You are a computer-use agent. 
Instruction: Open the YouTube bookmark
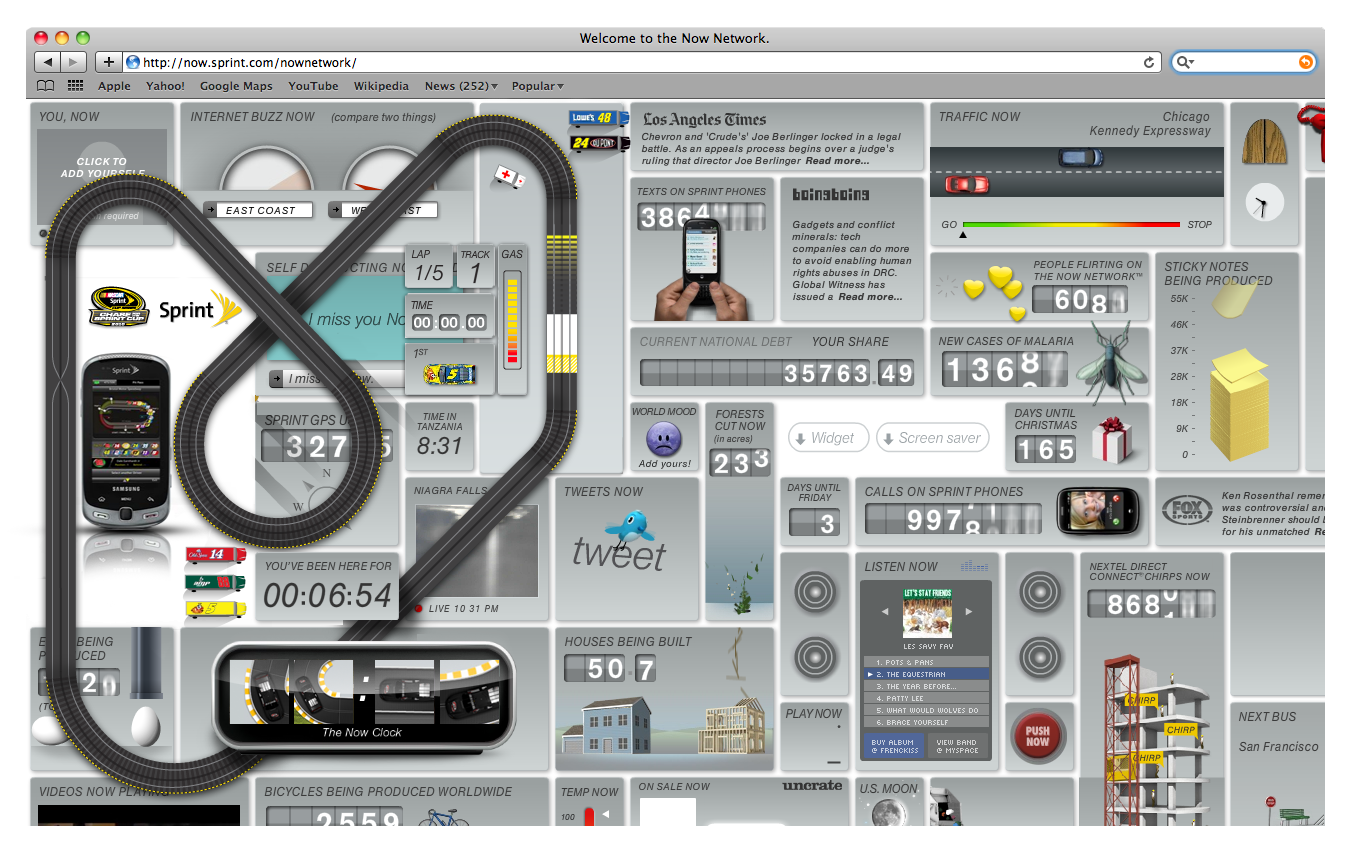(x=313, y=86)
